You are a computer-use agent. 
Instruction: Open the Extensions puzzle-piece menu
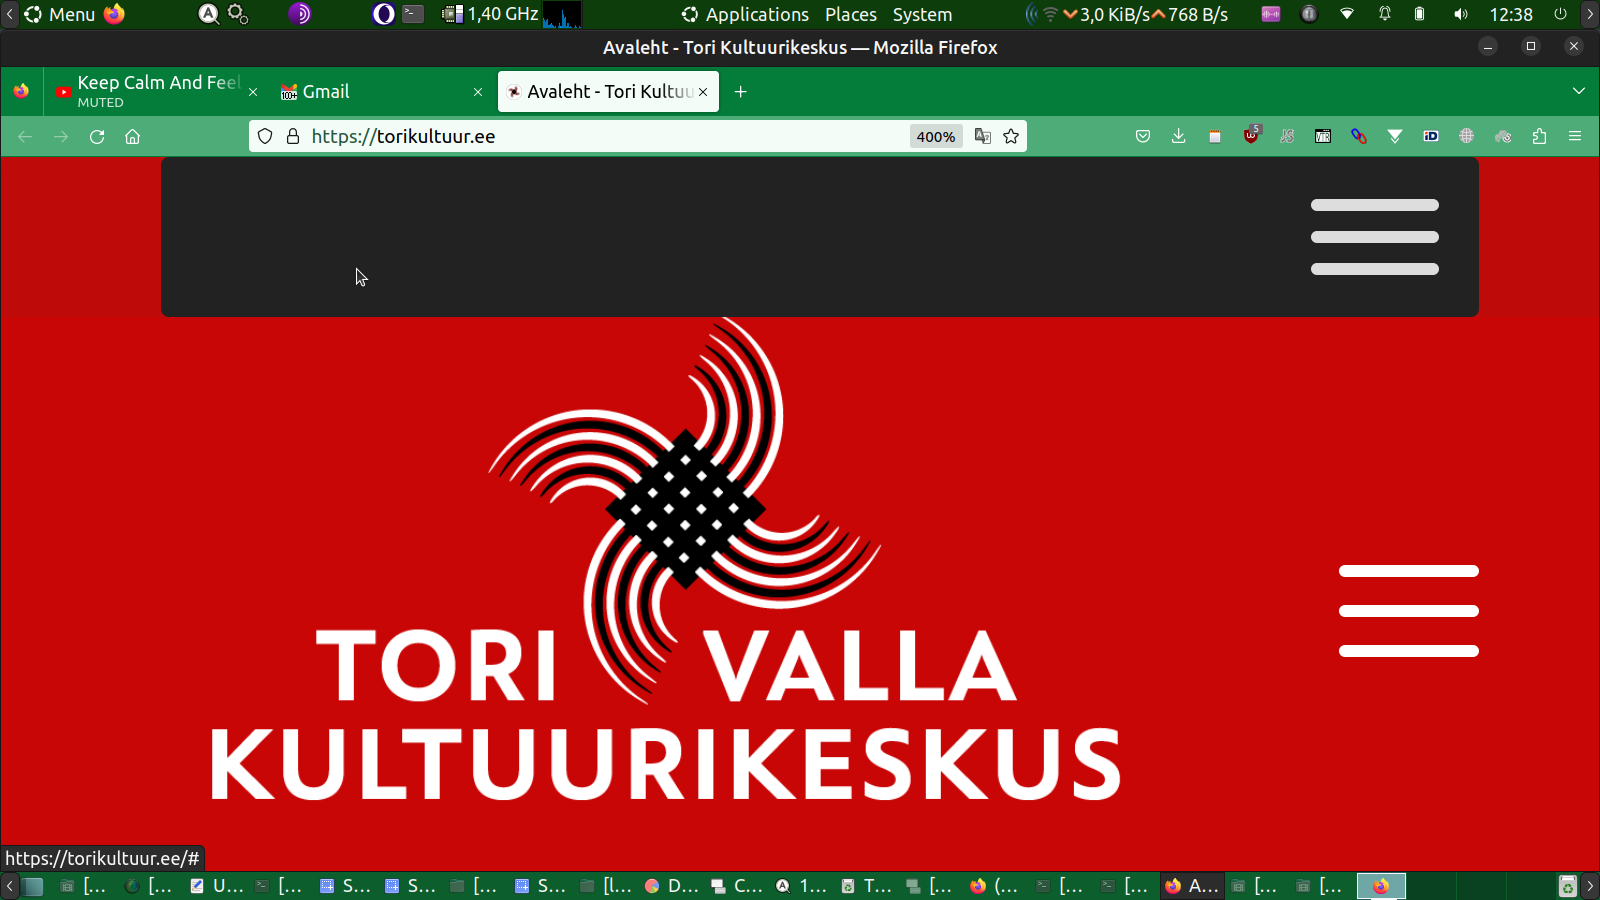pyautogui.click(x=1539, y=137)
